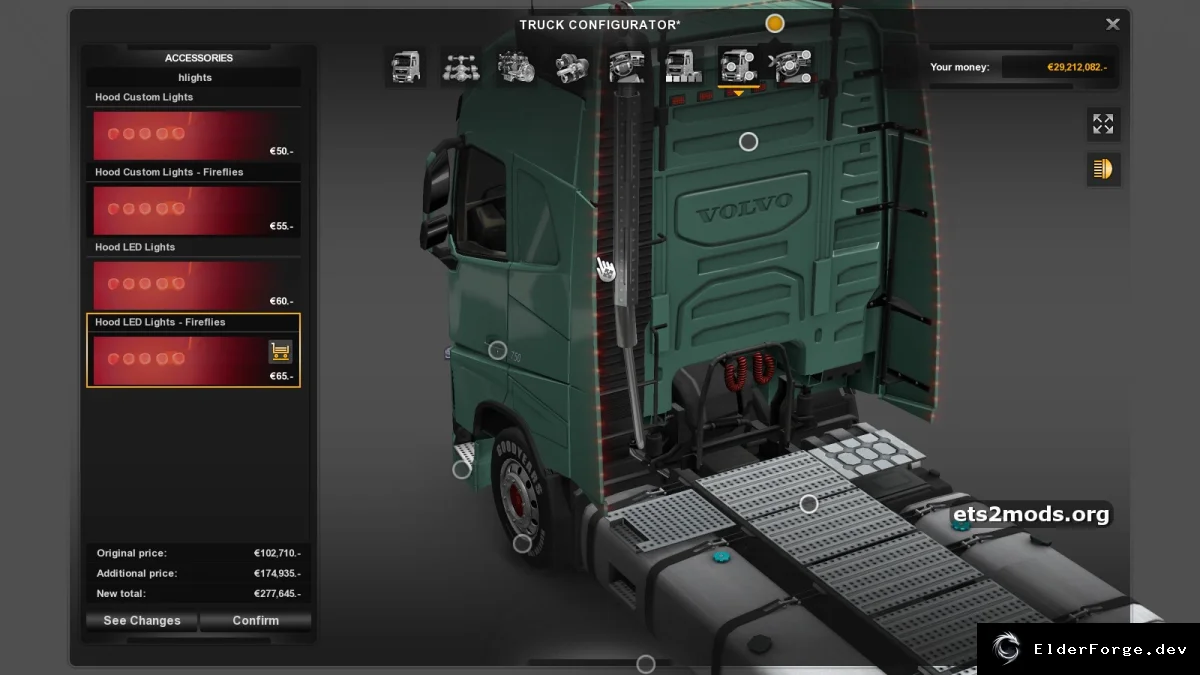Click the ACCESSORIES panel header
1200x675 pixels.
point(199,58)
